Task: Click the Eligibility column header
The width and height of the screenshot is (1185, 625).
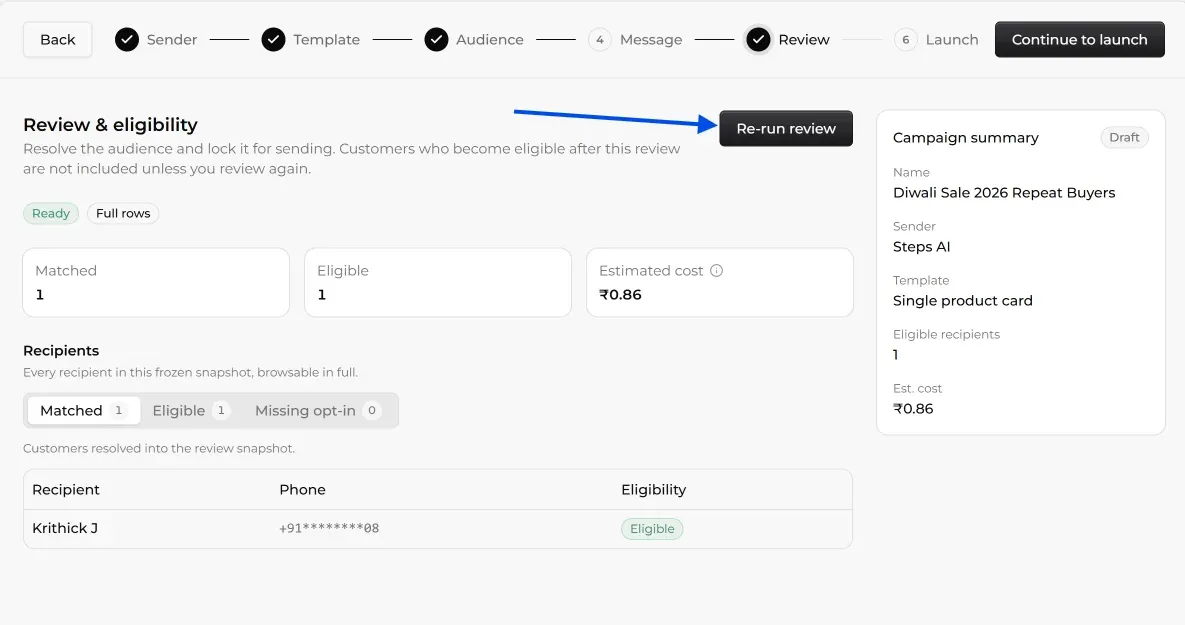Action: coord(654,490)
